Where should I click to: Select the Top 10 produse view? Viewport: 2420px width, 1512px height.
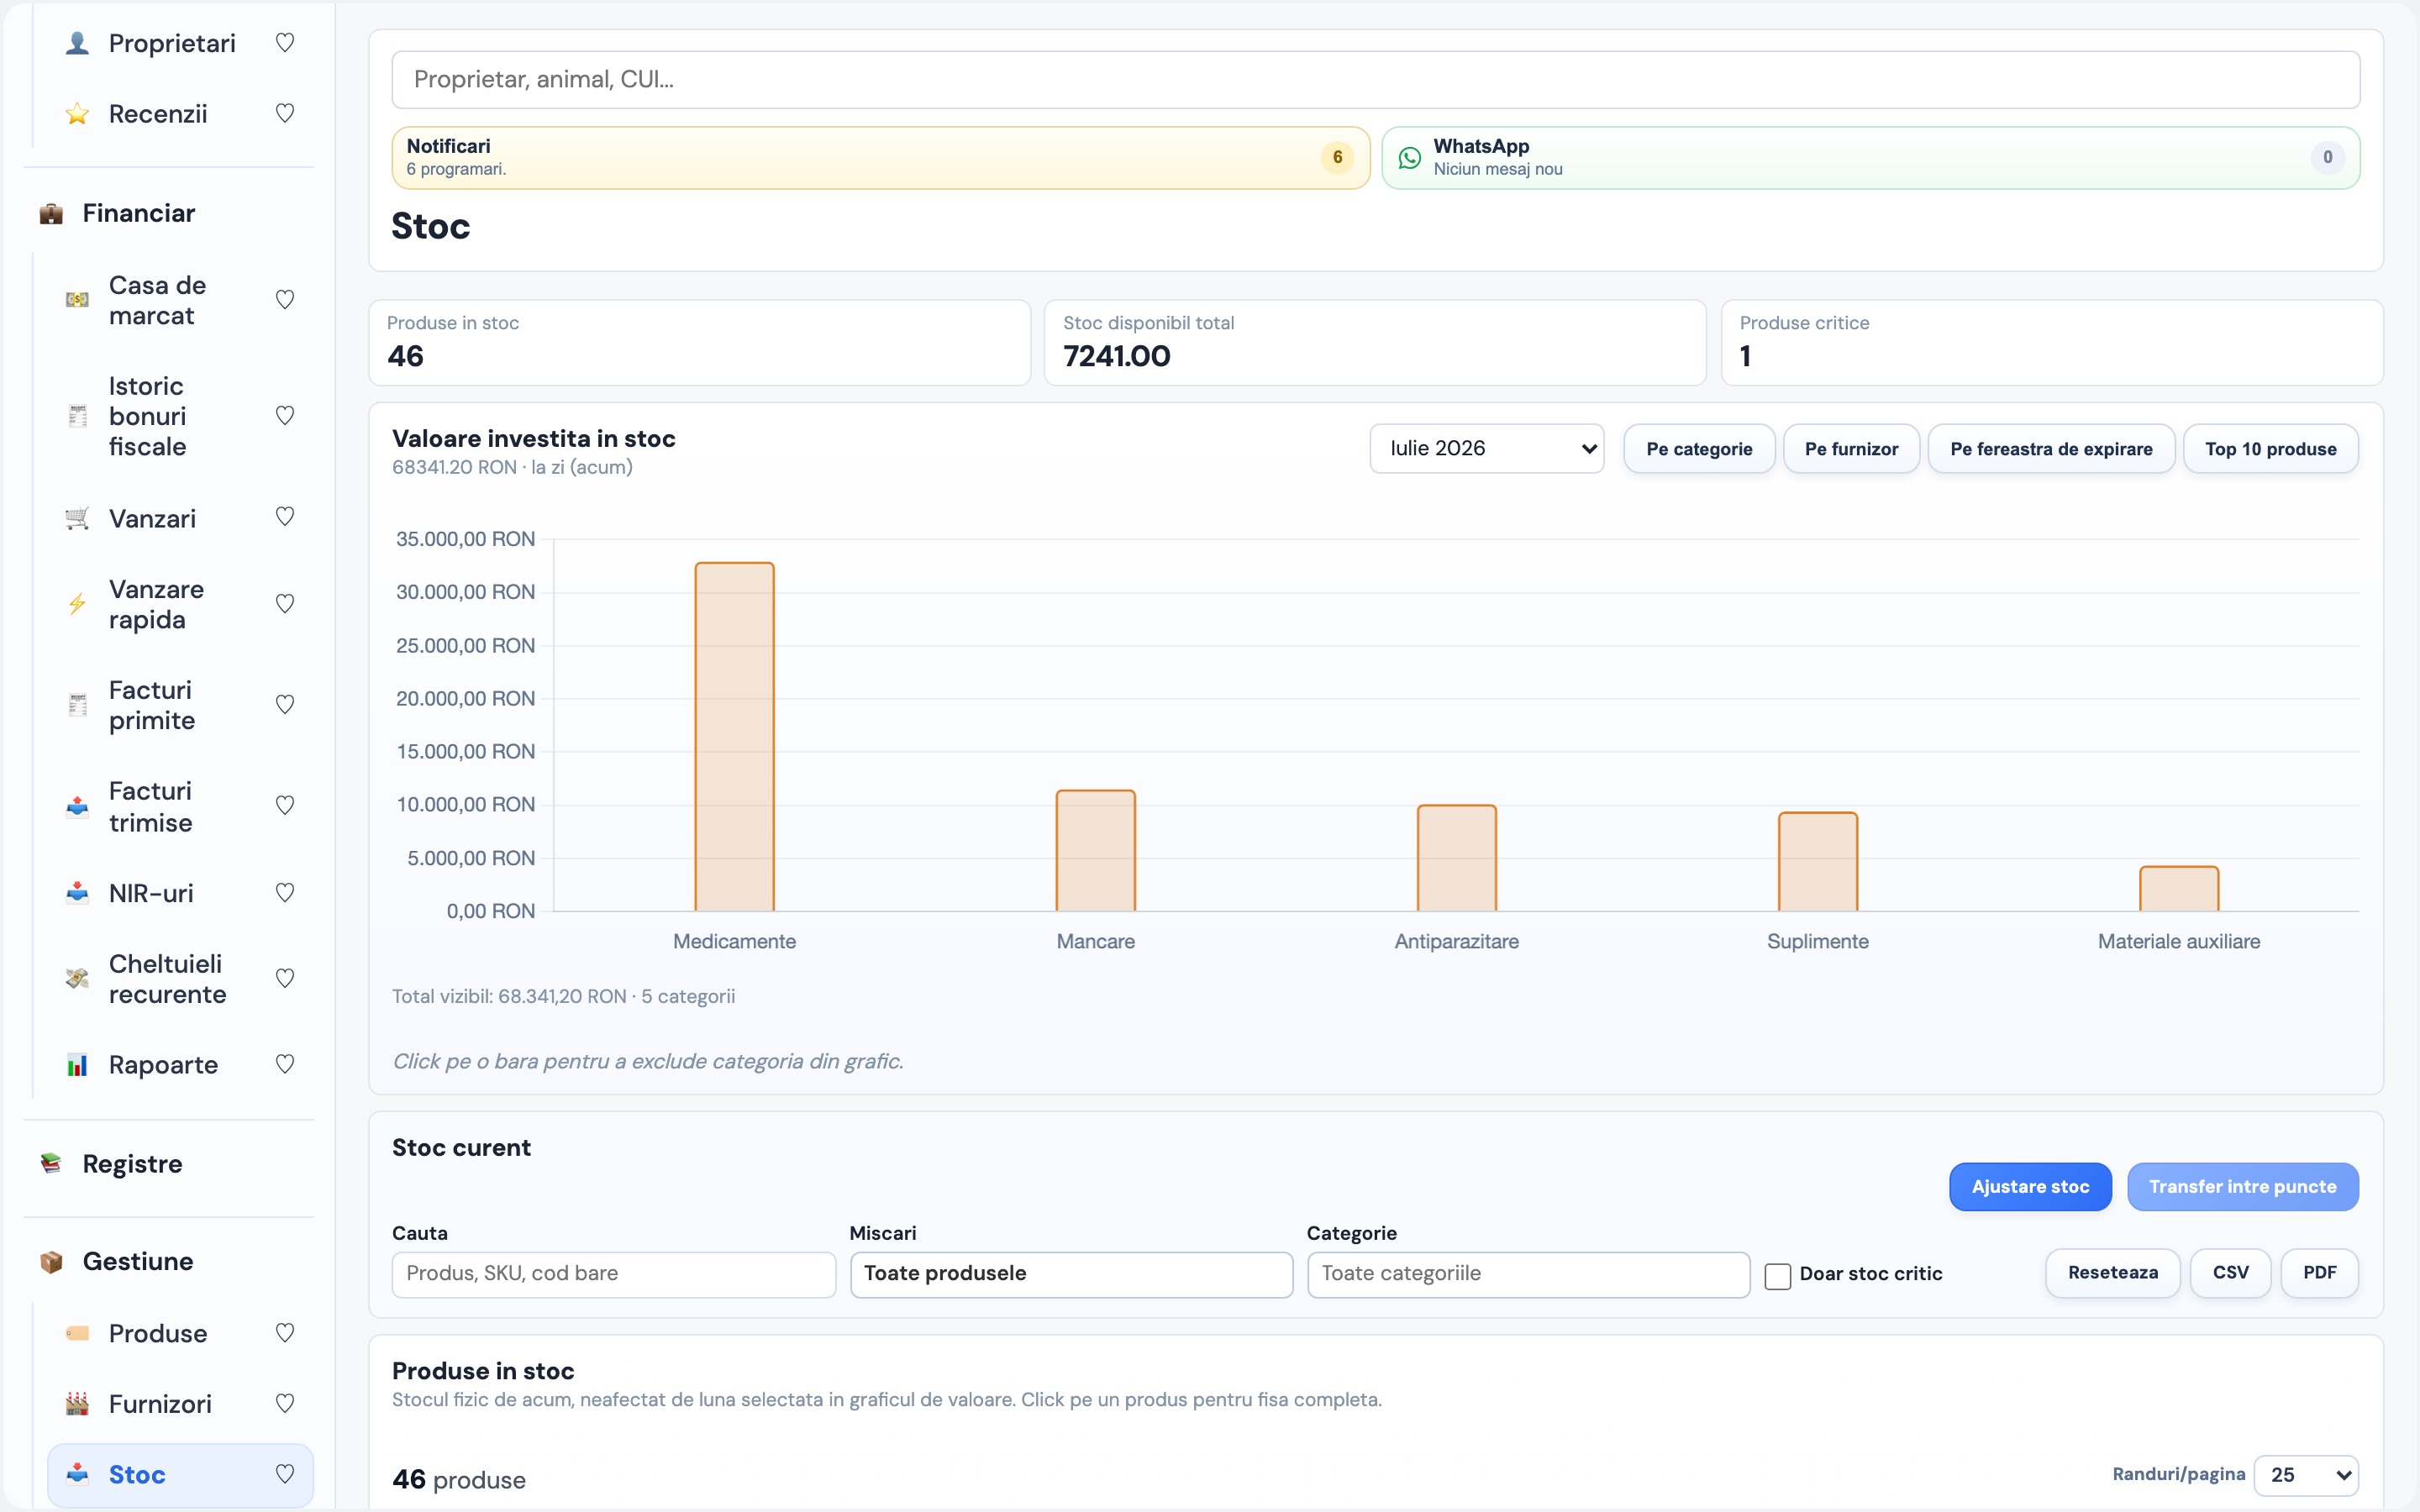[x=2270, y=449]
